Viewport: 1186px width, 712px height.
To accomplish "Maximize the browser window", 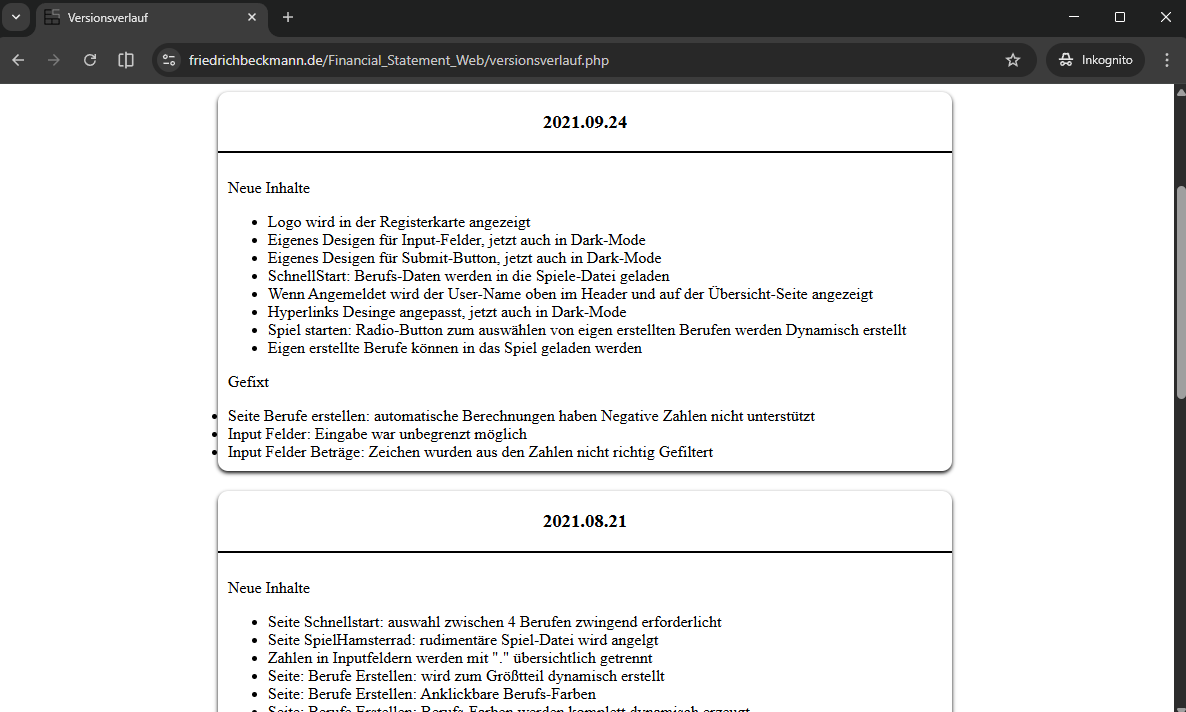I will (x=1120, y=17).
